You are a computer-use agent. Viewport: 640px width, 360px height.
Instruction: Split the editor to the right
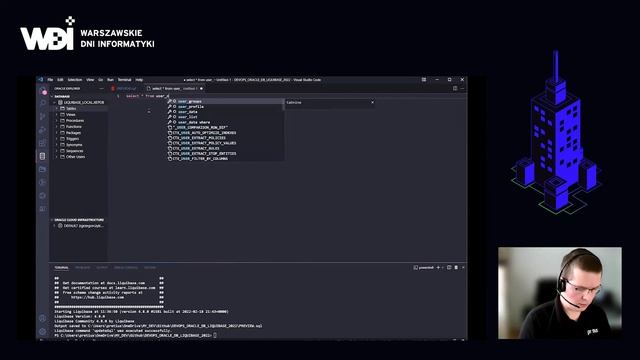[x=455, y=88]
